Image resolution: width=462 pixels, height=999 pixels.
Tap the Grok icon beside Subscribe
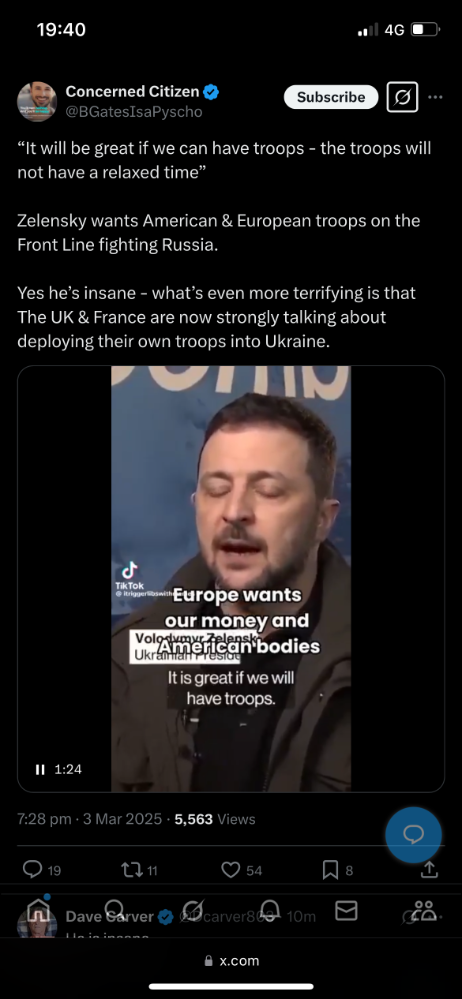coord(403,97)
